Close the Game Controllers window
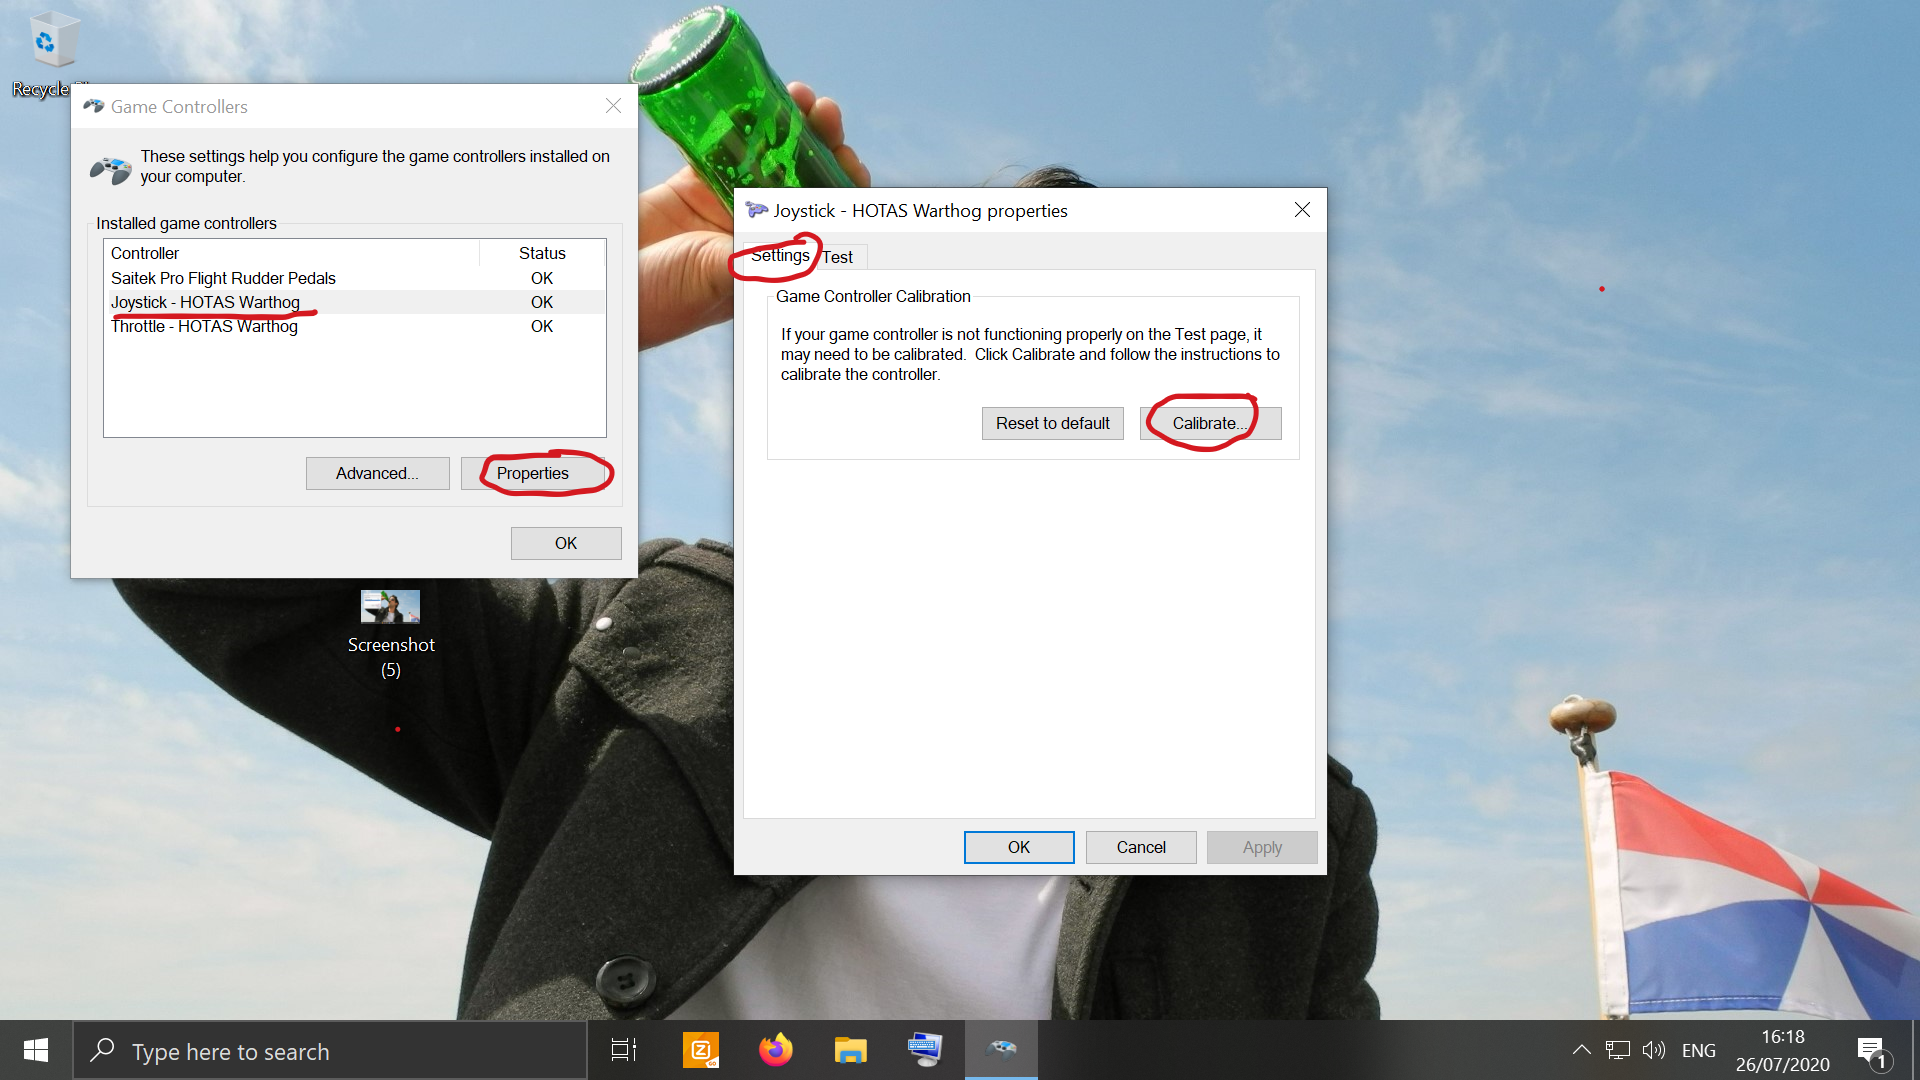 [x=613, y=106]
